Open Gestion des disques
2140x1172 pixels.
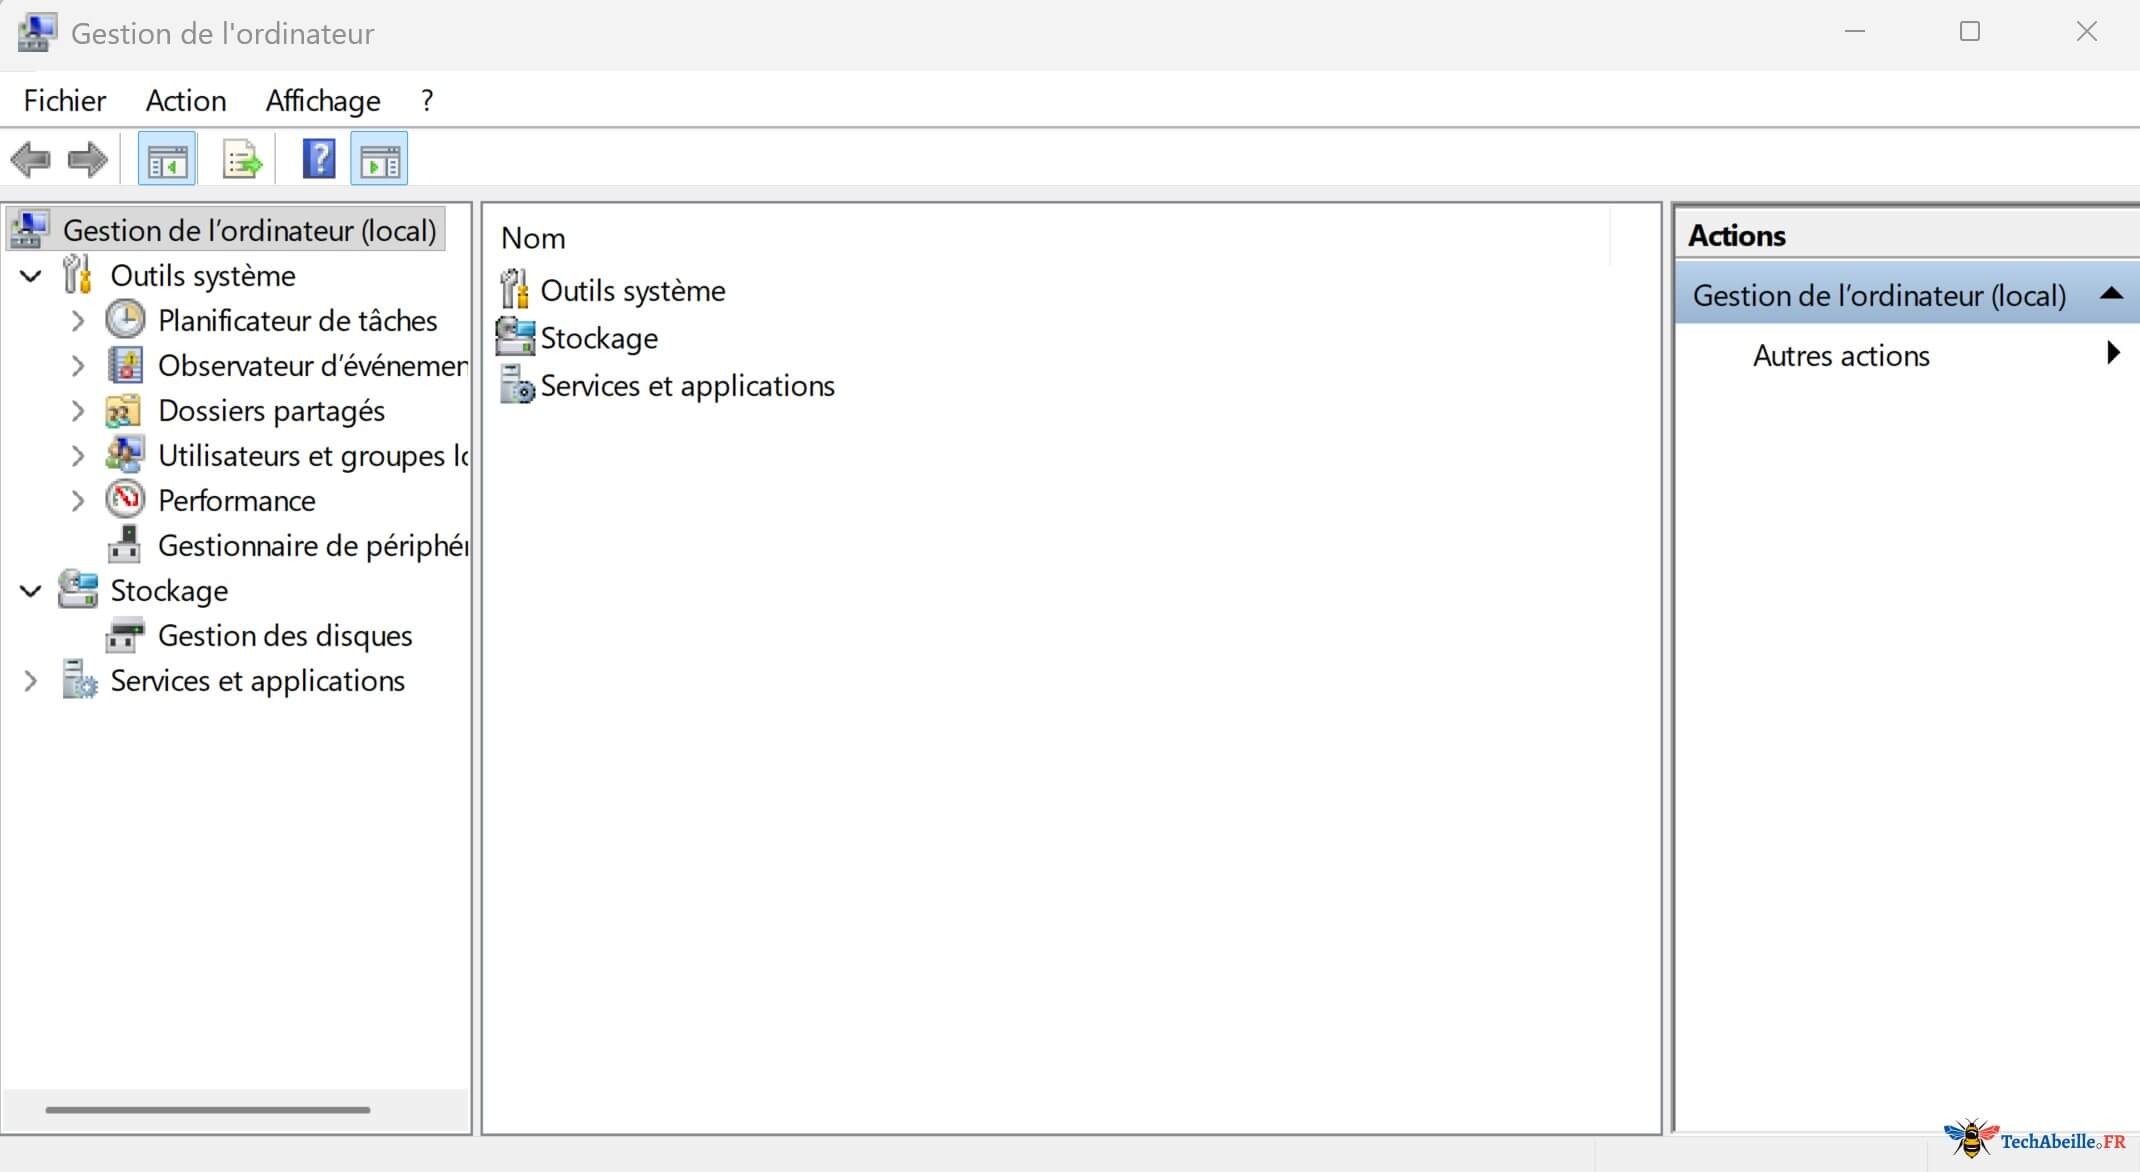286,636
